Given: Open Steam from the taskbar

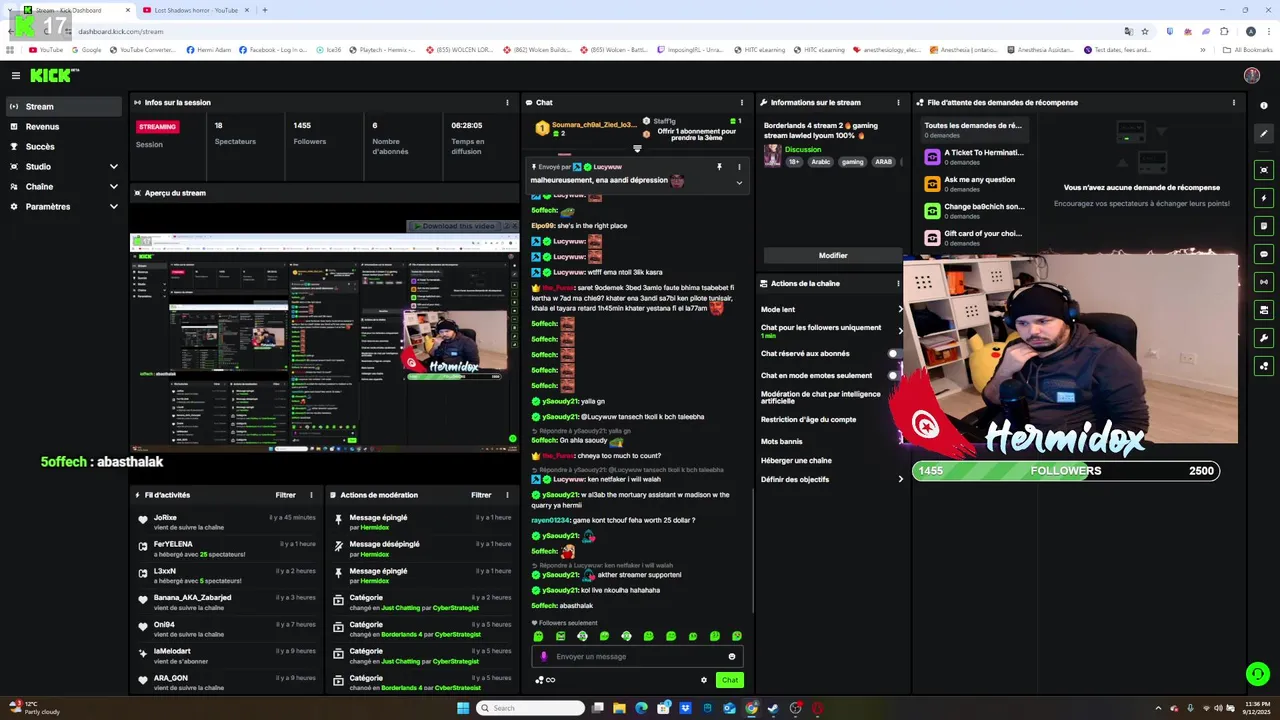Looking at the screenshot, I should [x=773, y=708].
